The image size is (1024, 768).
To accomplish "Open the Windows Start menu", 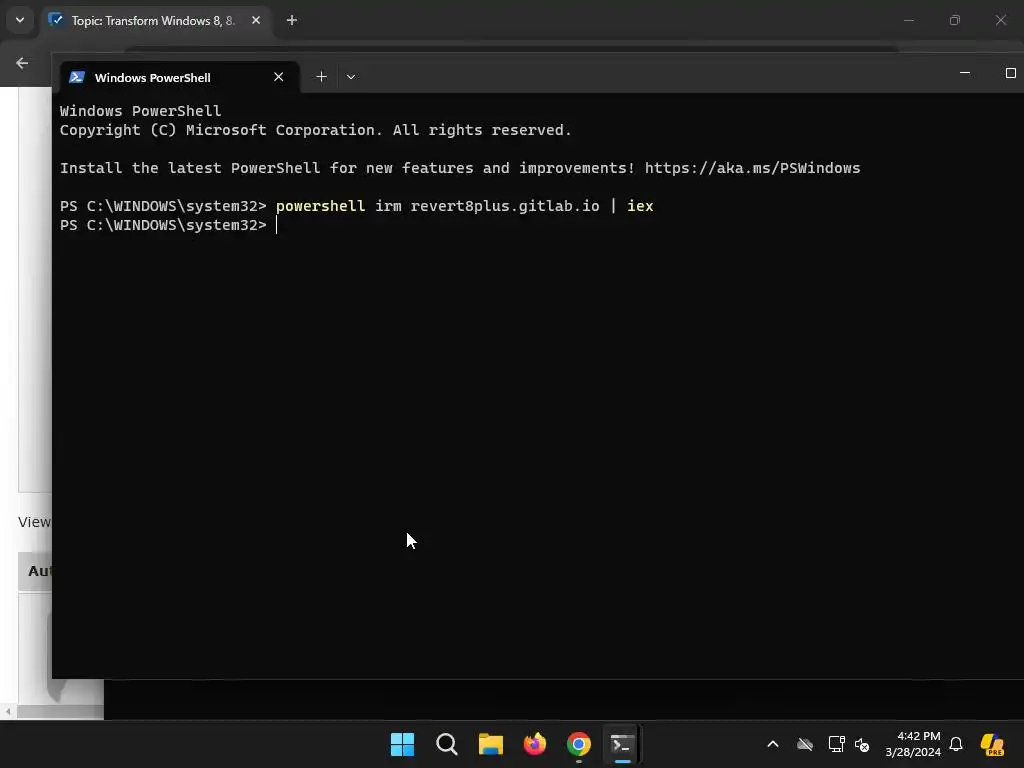I will tap(402, 744).
